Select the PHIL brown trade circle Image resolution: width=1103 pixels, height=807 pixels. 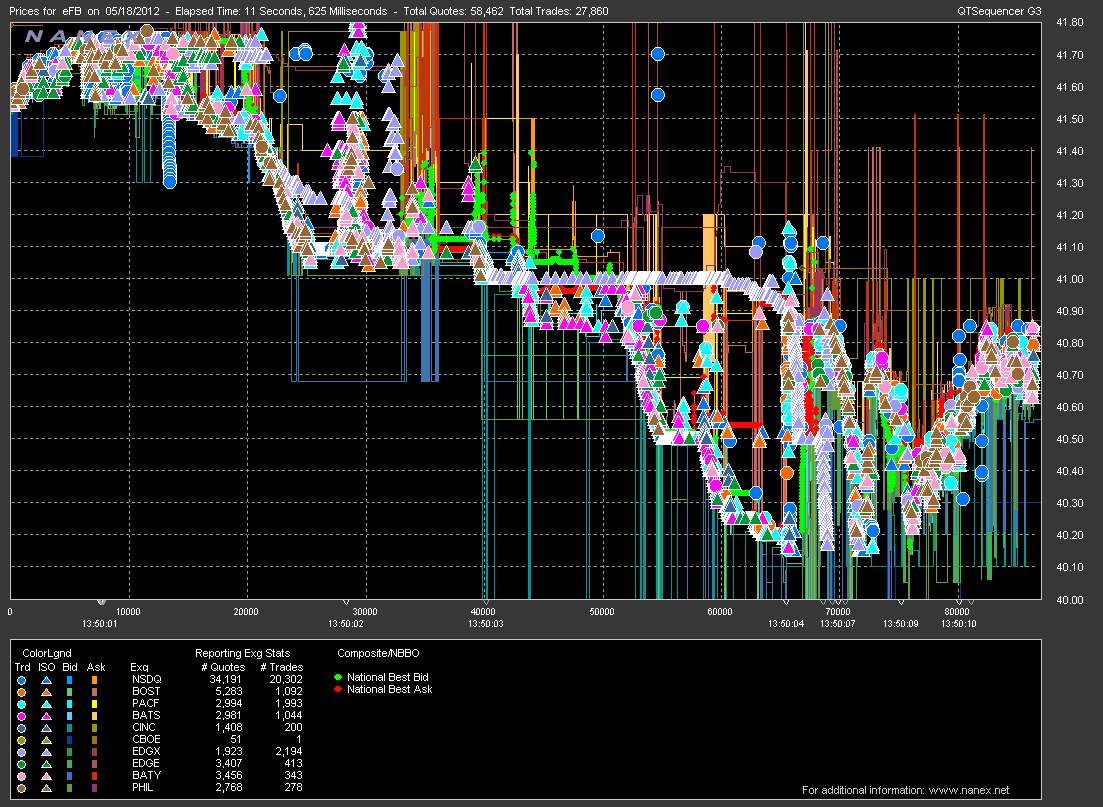click(20, 787)
